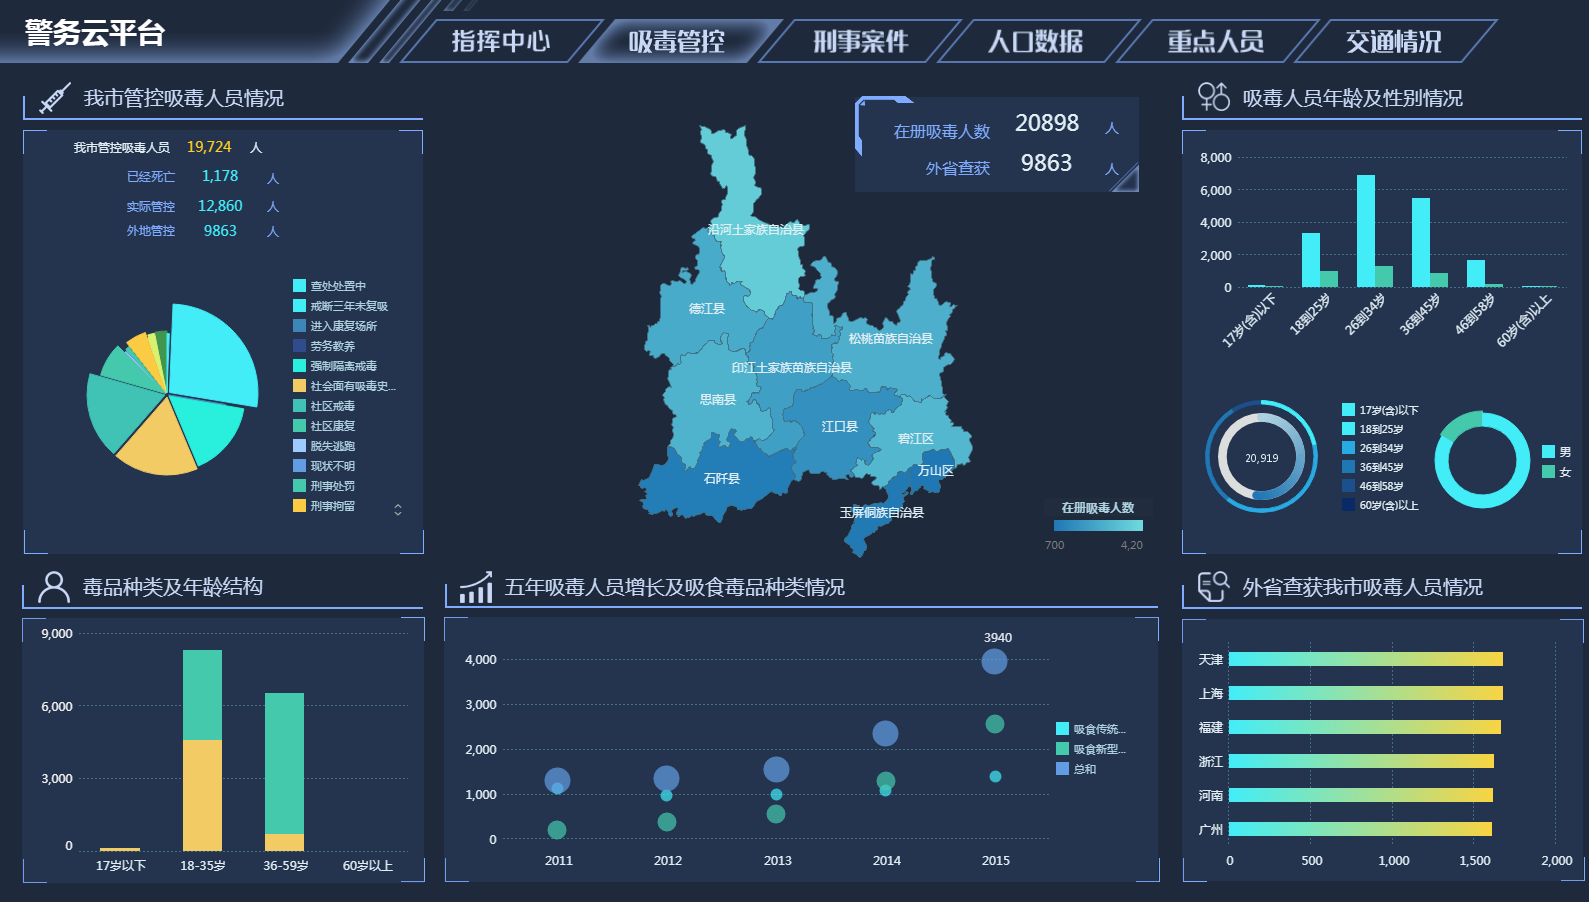Click the syringe icon beside 我市管控吸毒人员情况
This screenshot has width=1589, height=902.
pos(54,98)
